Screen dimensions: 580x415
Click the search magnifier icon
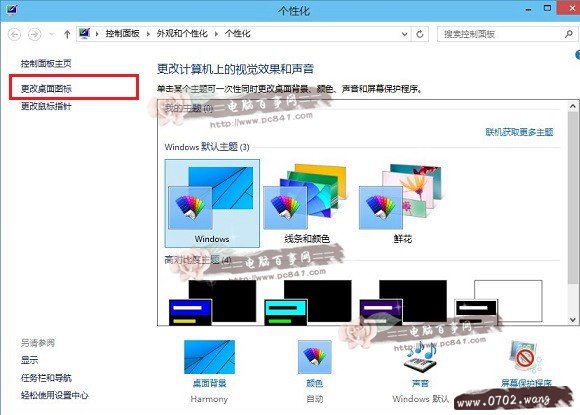coord(569,34)
